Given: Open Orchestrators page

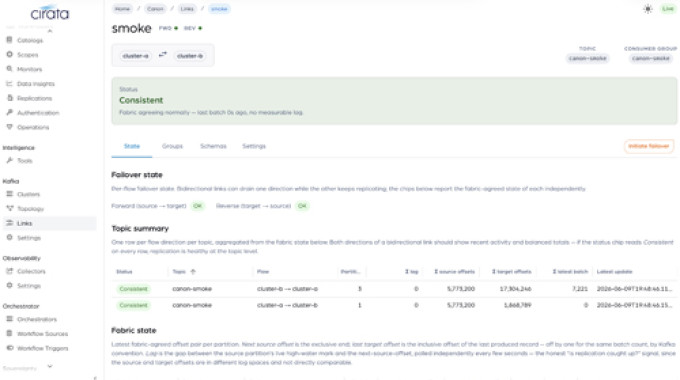Looking at the screenshot, I should [36, 319].
